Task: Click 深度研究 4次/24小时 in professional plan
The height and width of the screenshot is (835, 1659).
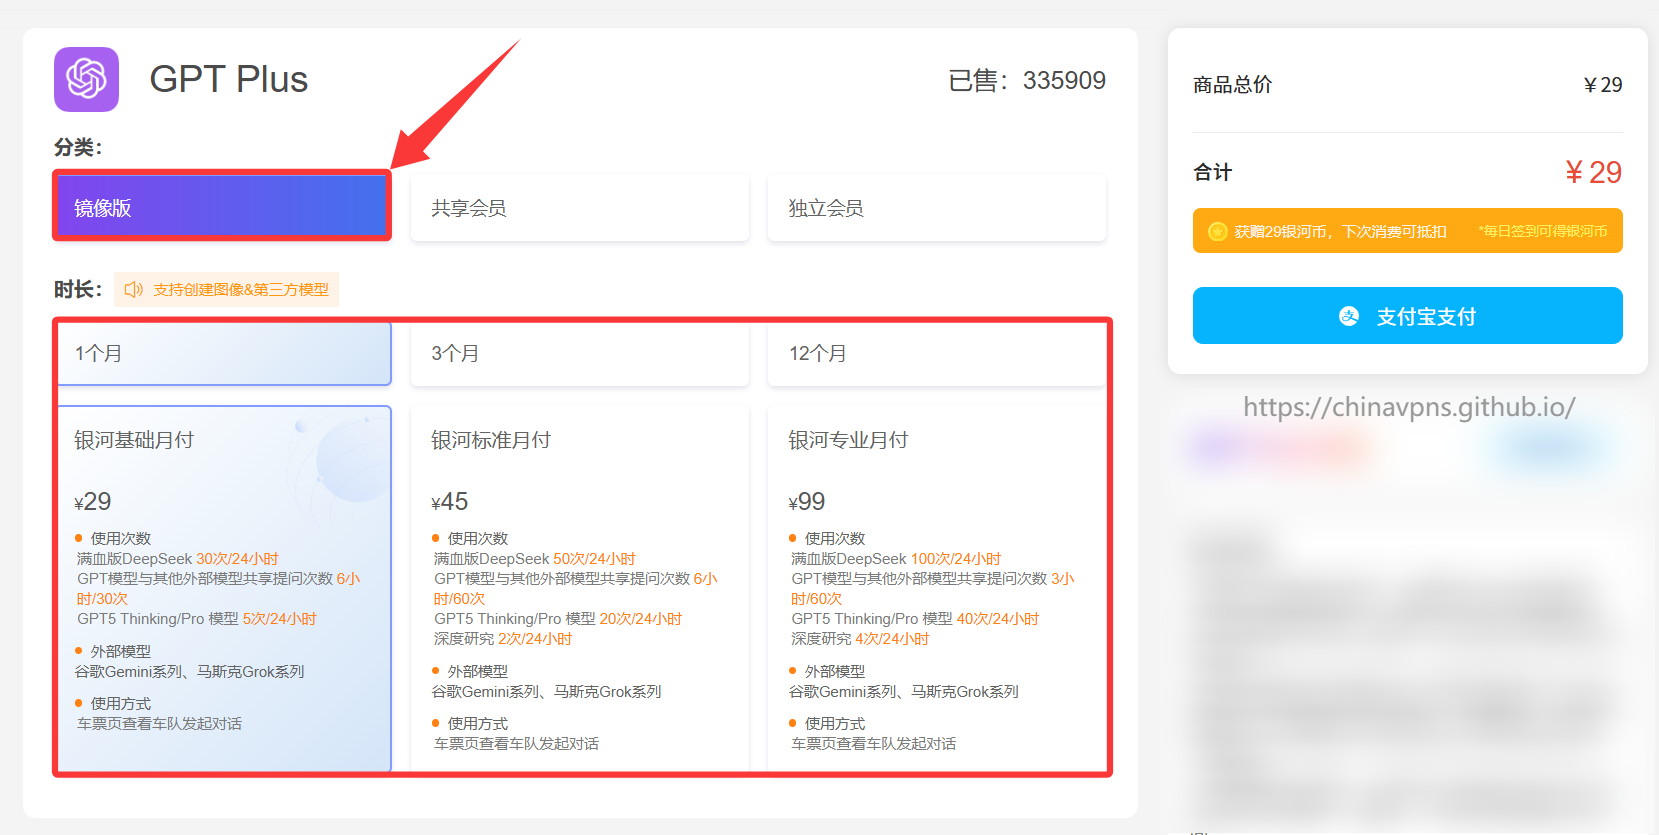Action: click(860, 639)
